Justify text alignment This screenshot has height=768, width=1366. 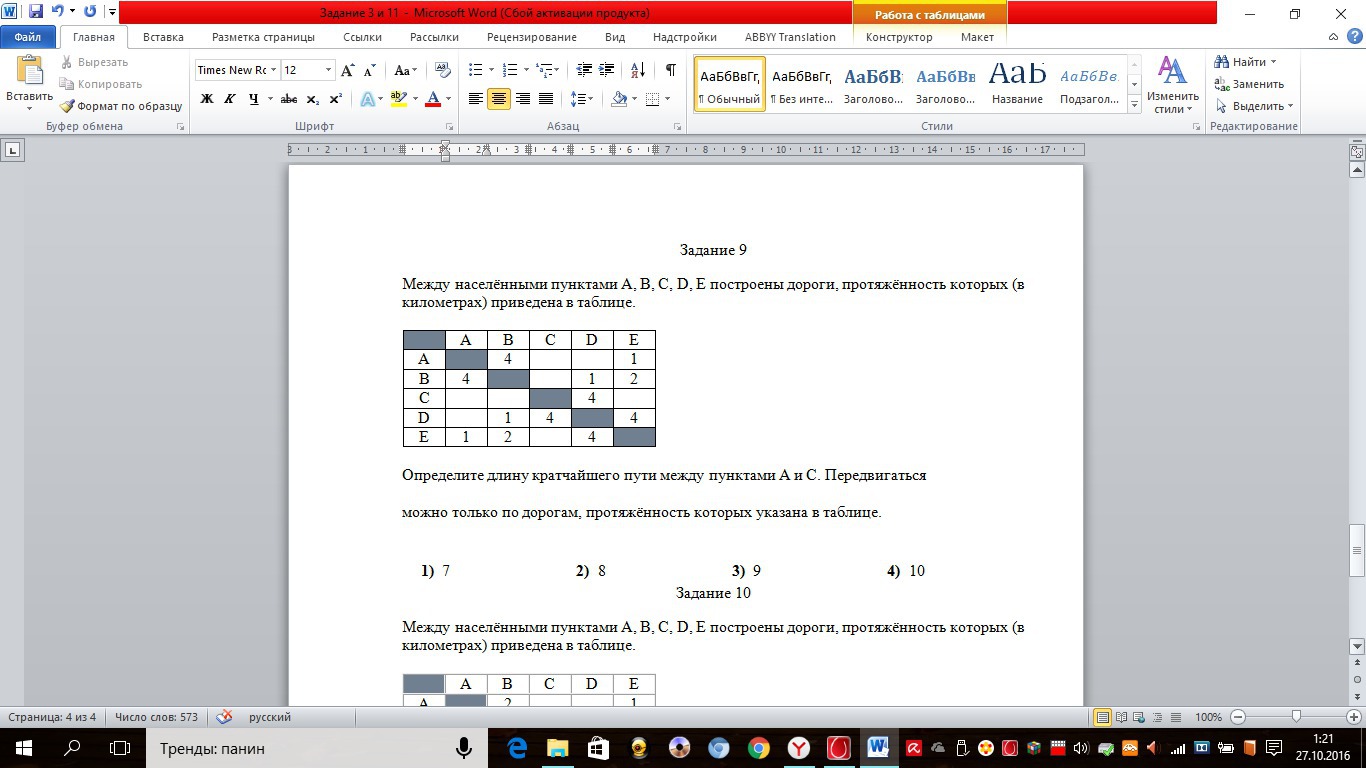pos(546,99)
